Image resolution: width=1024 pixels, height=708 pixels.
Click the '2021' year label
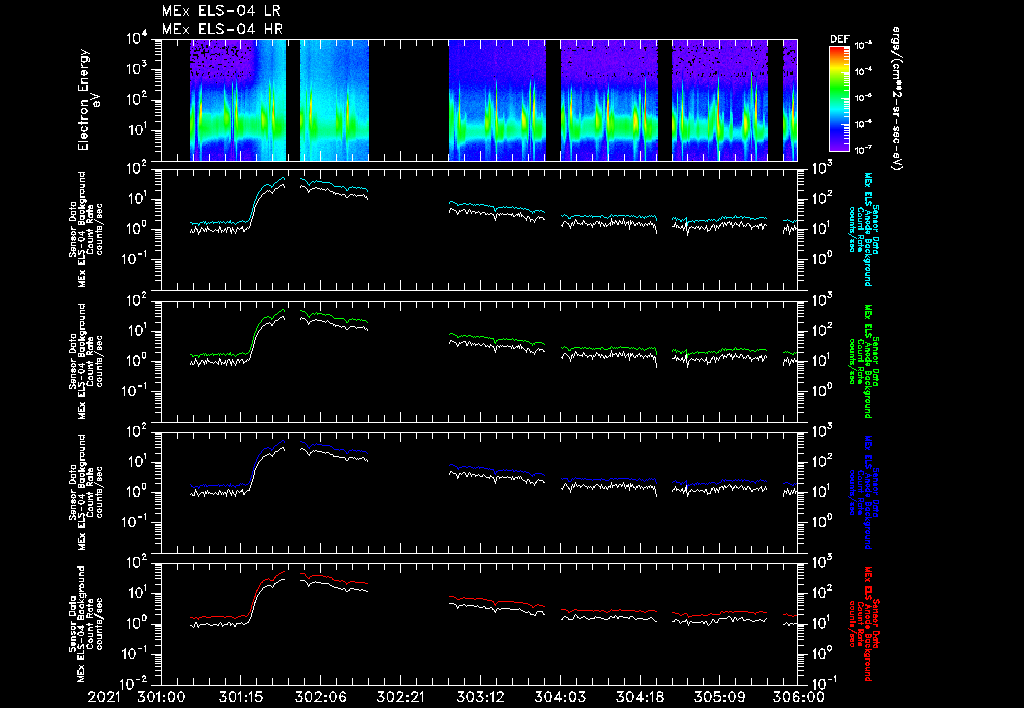pyautogui.click(x=104, y=698)
